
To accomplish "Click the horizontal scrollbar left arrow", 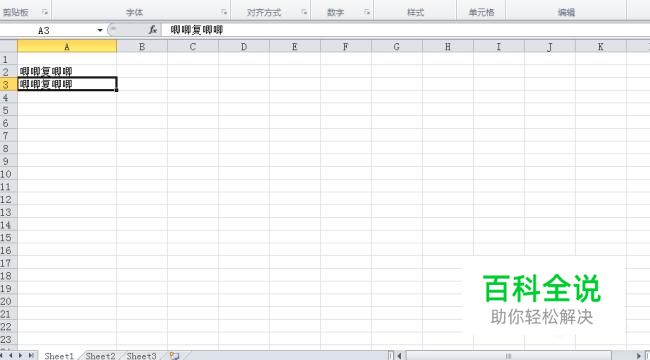I will coord(400,356).
